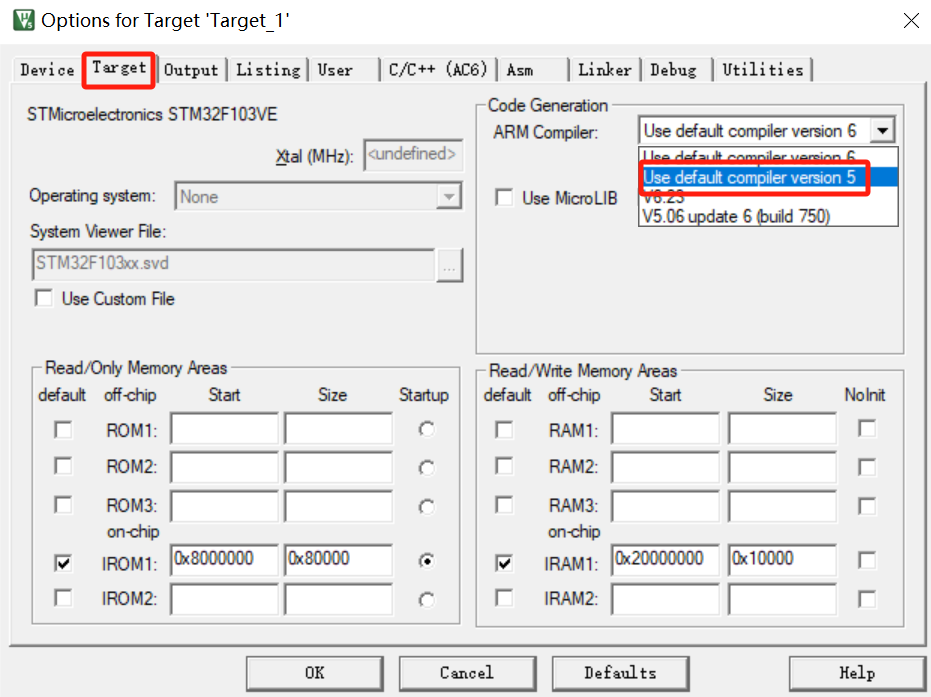Expand the Operating system dropdown
Image resolution: width=931 pixels, height=697 pixels.
coord(449,197)
